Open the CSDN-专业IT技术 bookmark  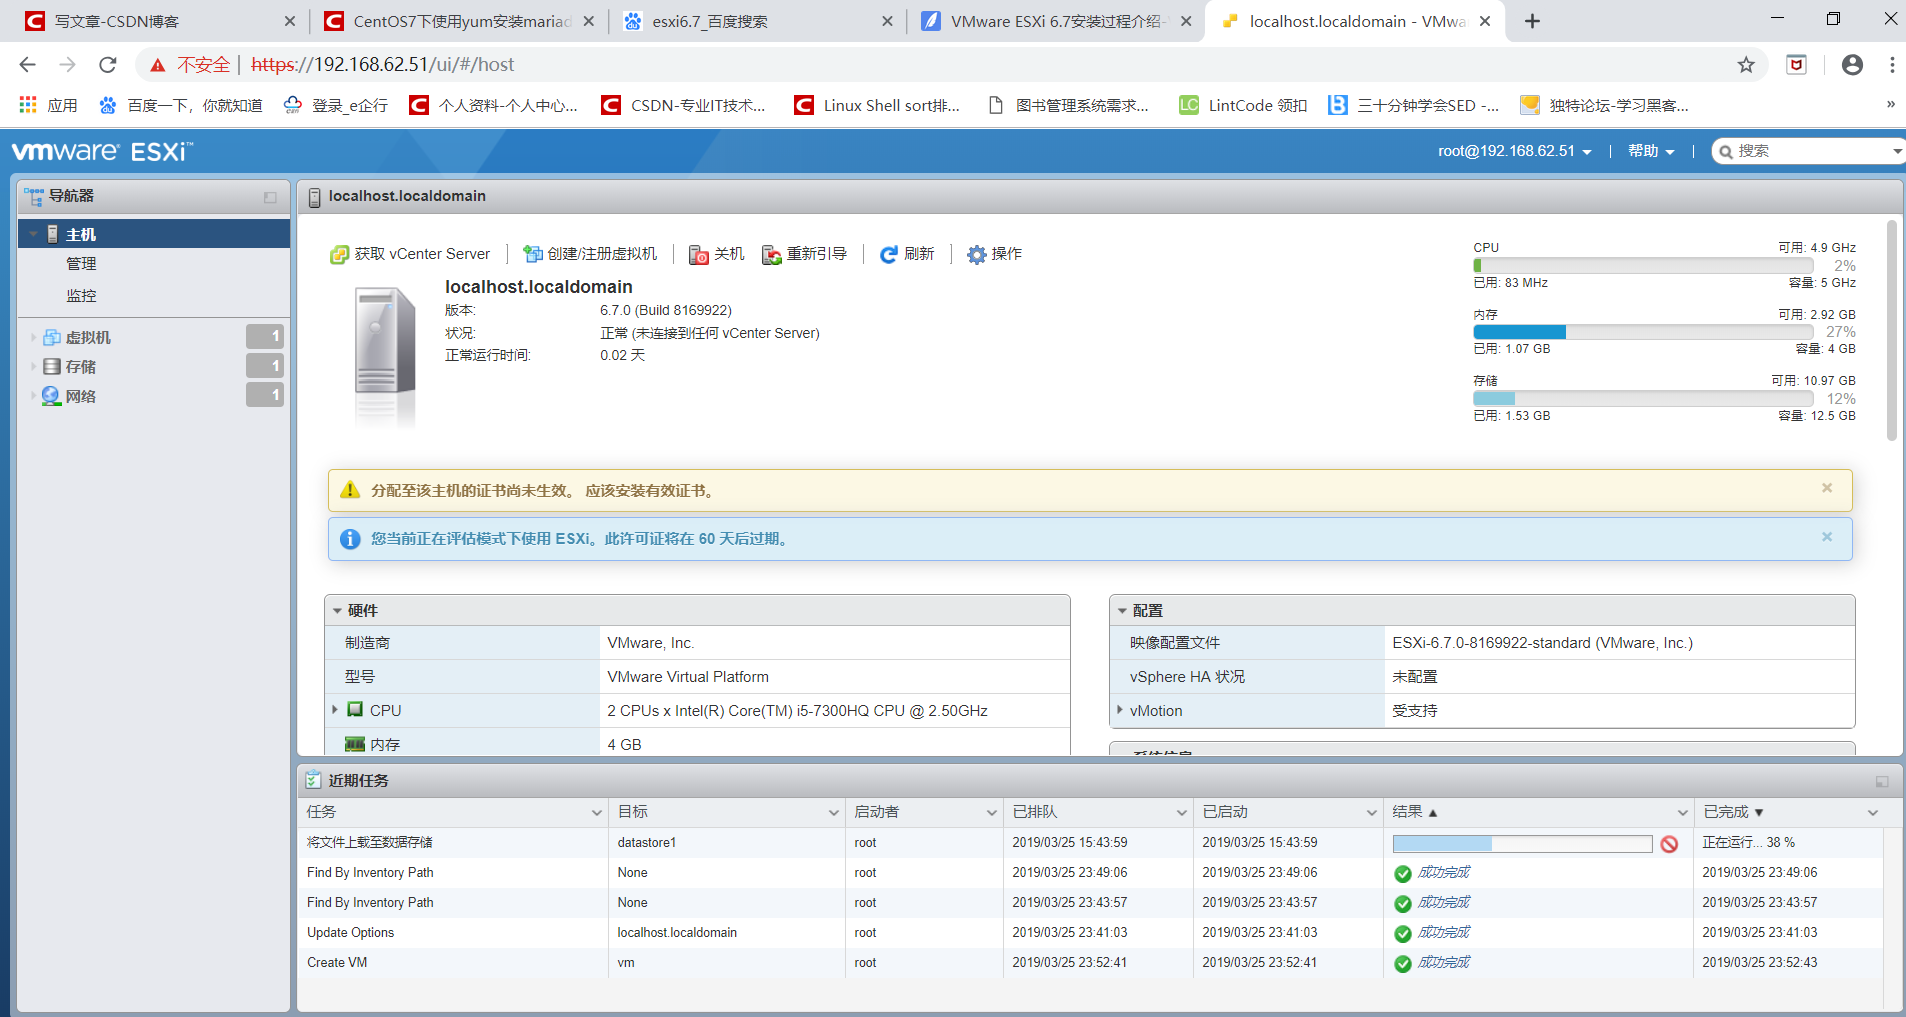(683, 105)
